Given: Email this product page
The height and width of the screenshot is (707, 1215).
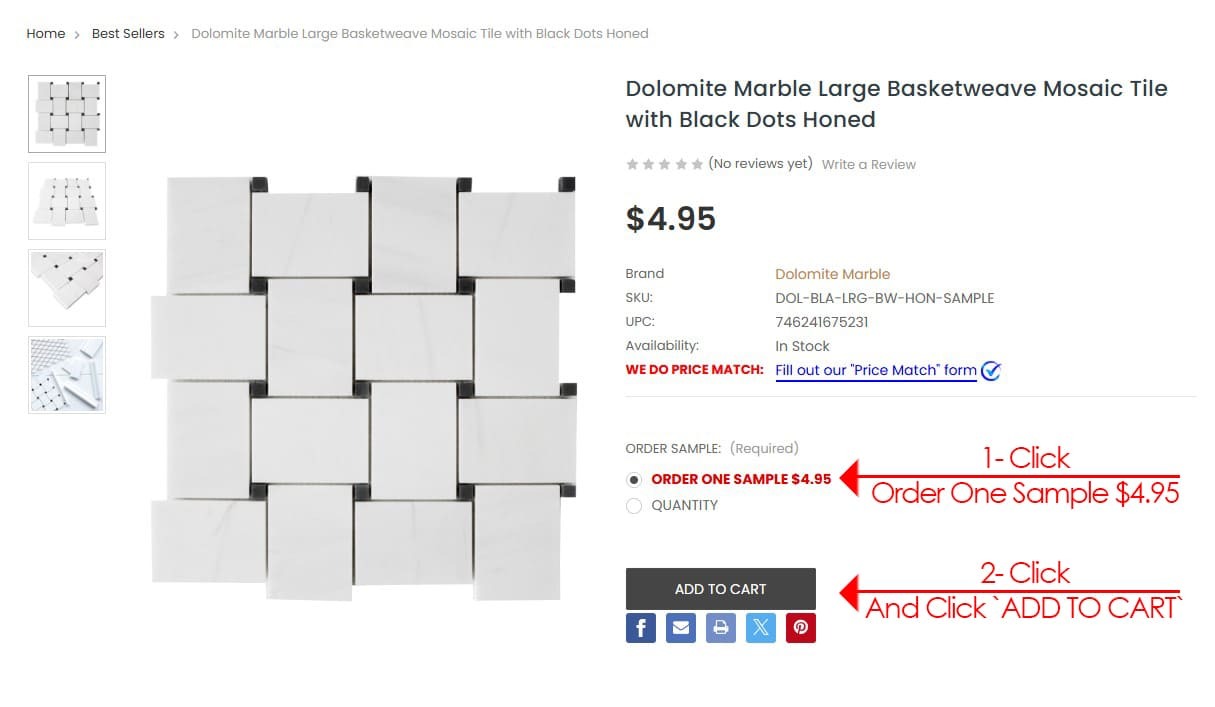Looking at the screenshot, I should coord(681,628).
